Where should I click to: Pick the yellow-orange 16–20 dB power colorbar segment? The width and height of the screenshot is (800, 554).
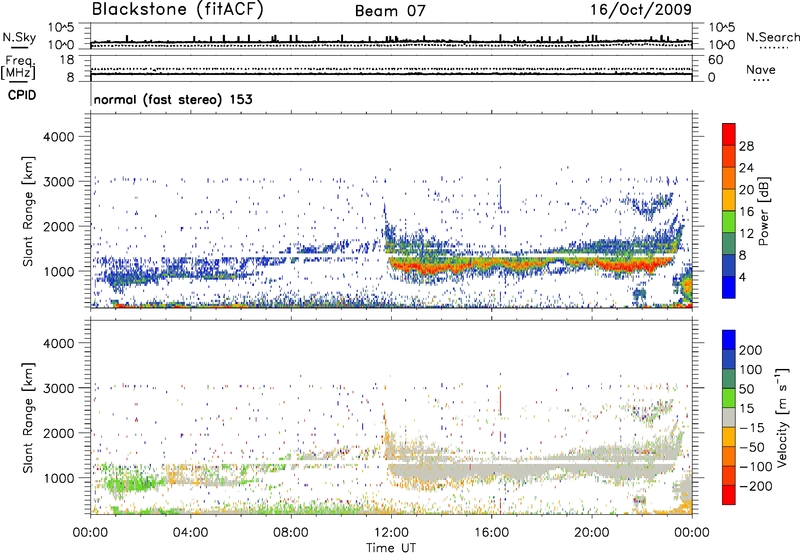(729, 200)
